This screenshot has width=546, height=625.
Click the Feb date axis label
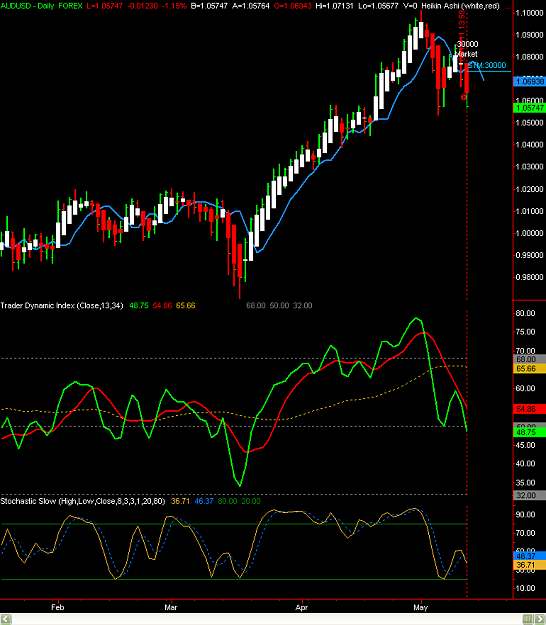[x=58, y=607]
